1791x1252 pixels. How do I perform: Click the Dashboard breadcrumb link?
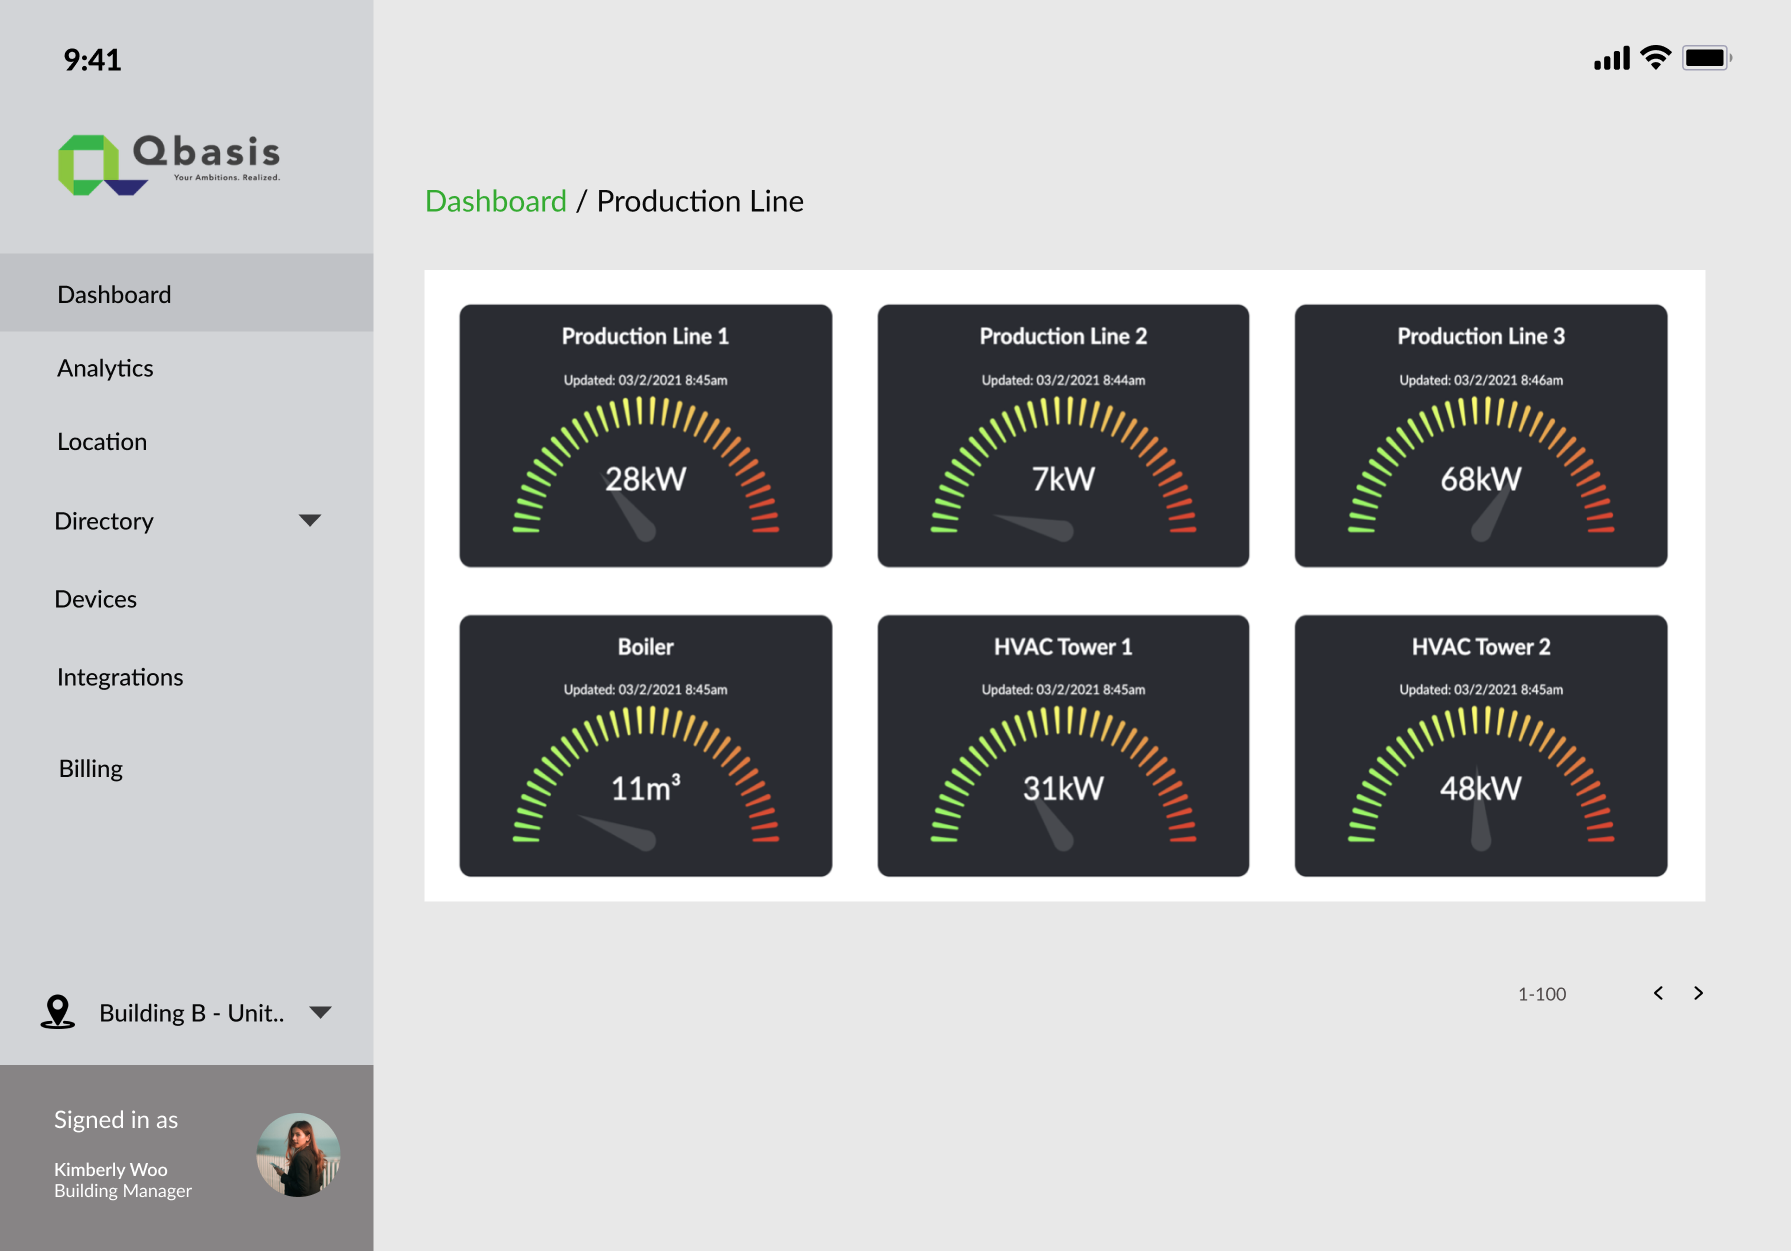[496, 200]
